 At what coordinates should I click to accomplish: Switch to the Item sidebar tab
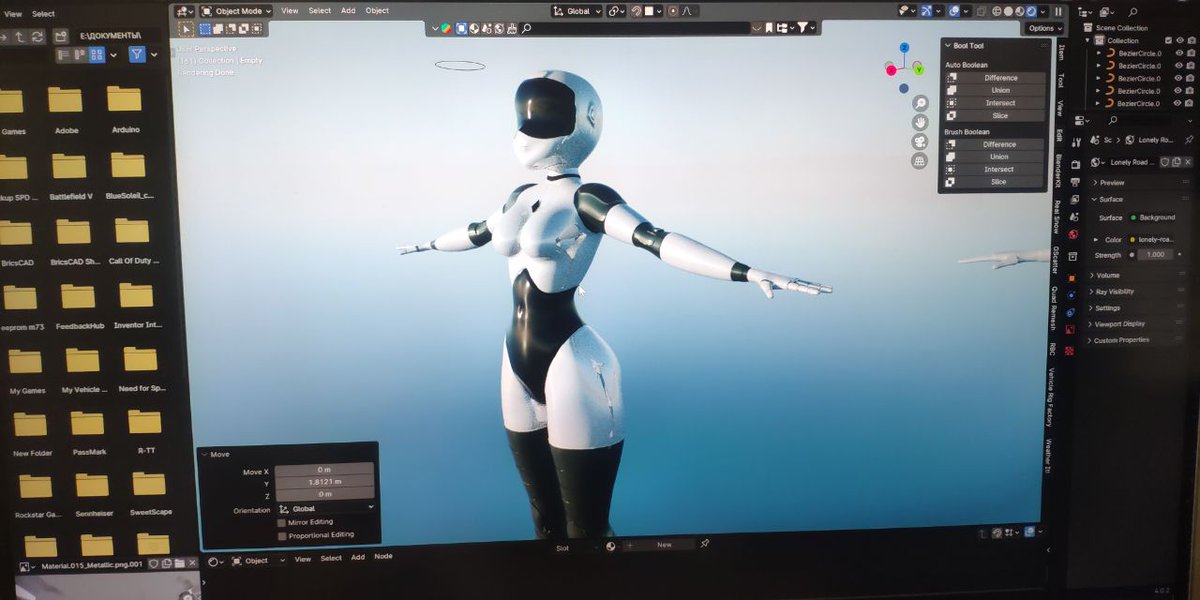[x=1062, y=53]
